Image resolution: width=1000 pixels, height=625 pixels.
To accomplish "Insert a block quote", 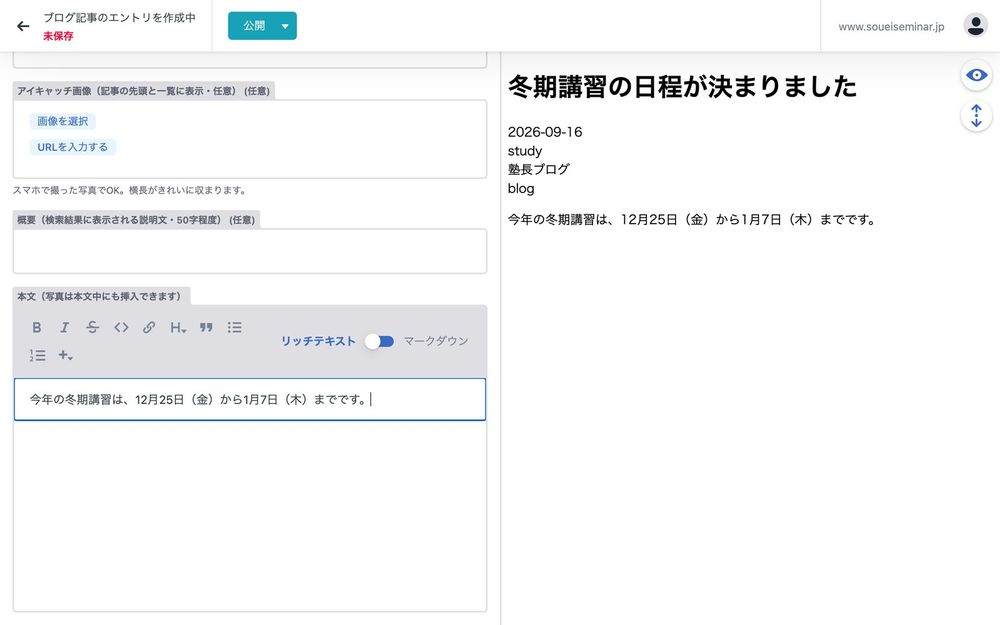I will 206,327.
